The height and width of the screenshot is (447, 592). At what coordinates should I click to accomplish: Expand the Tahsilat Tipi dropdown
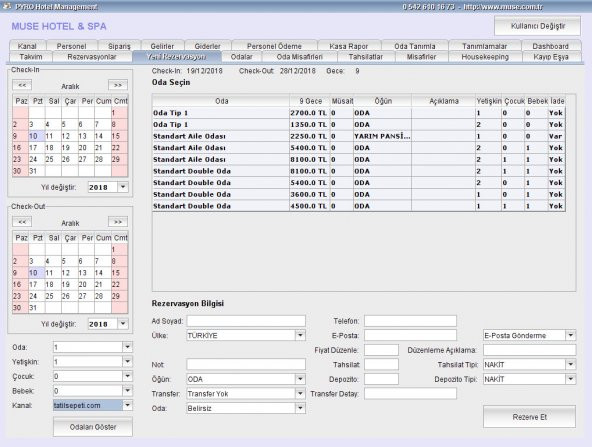tap(570, 365)
